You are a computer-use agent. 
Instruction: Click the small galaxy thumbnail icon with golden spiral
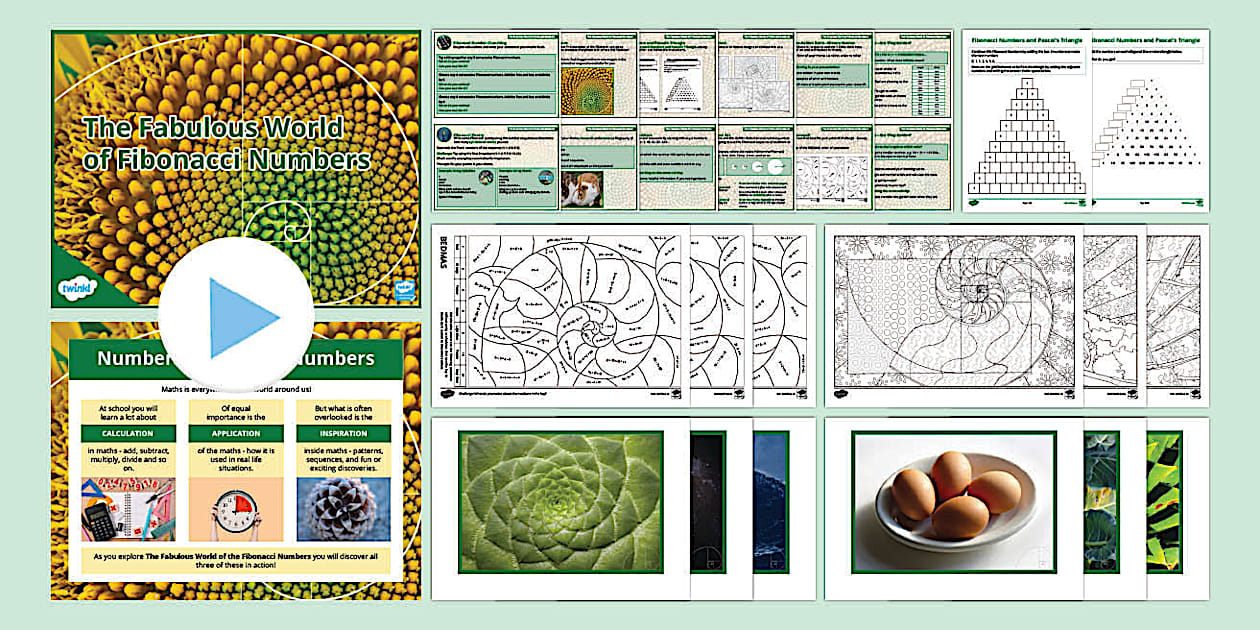tap(707, 500)
